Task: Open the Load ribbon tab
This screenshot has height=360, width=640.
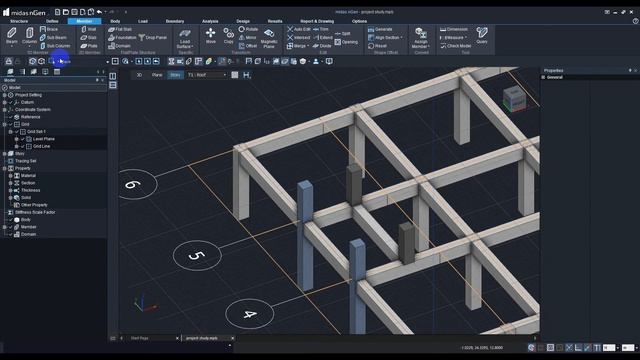Action: point(143,21)
